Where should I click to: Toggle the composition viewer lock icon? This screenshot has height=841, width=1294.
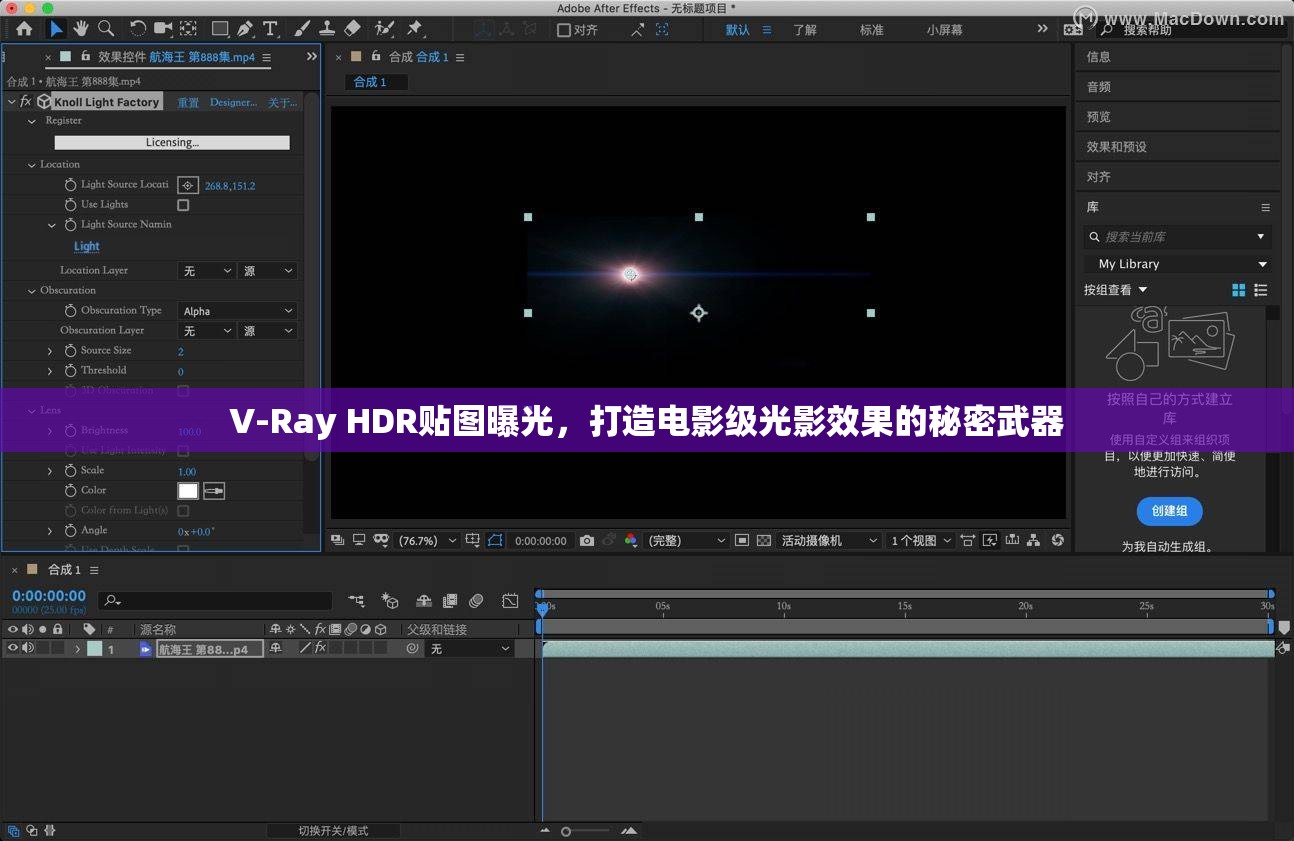click(x=376, y=57)
